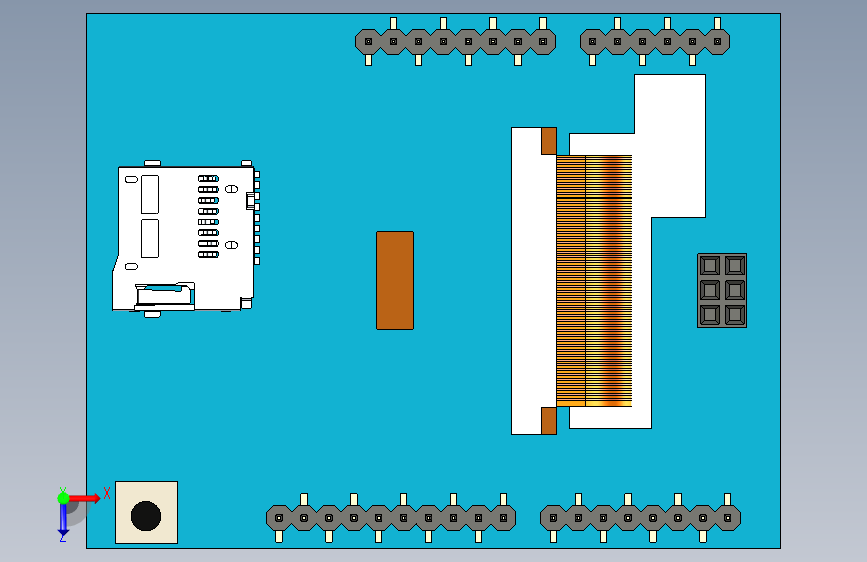The image size is (867, 562).
Task: Select the upper orange latch tab on FPC connector
Action: tap(549, 141)
